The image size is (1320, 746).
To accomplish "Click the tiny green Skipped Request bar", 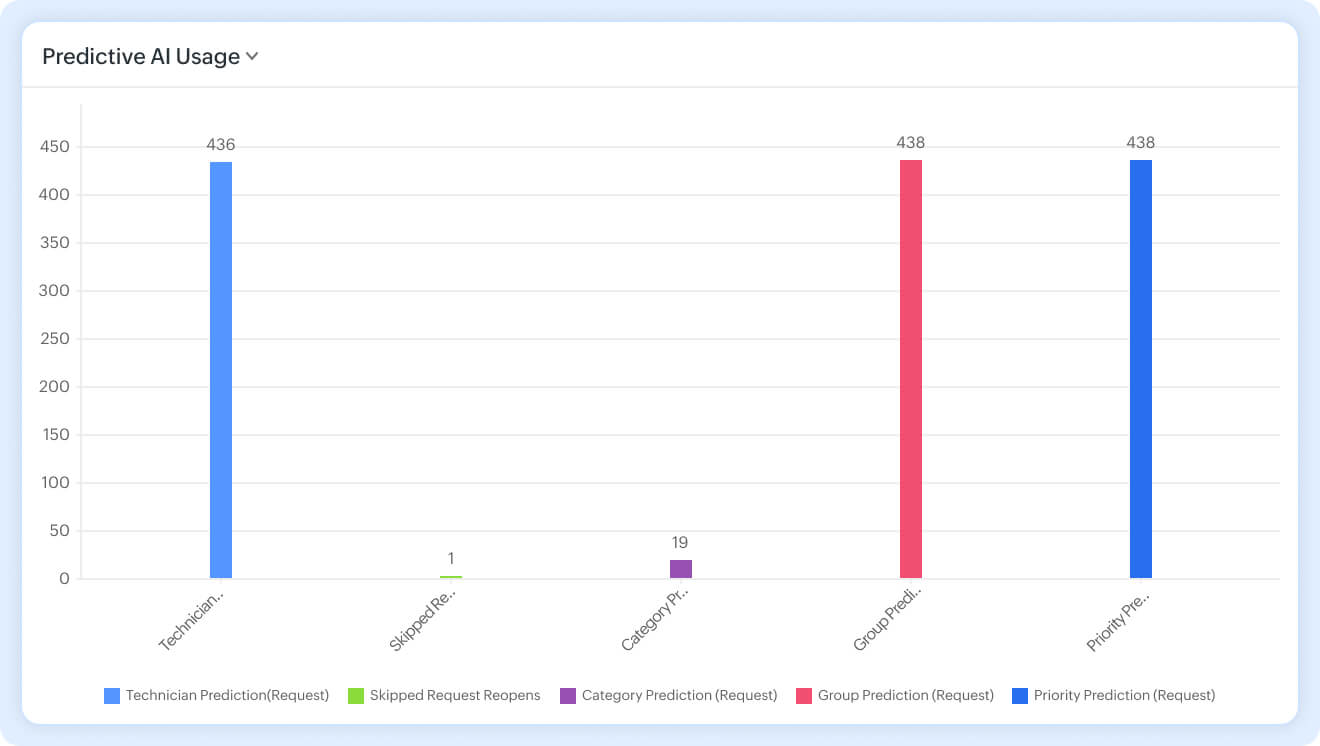I will tap(451, 577).
